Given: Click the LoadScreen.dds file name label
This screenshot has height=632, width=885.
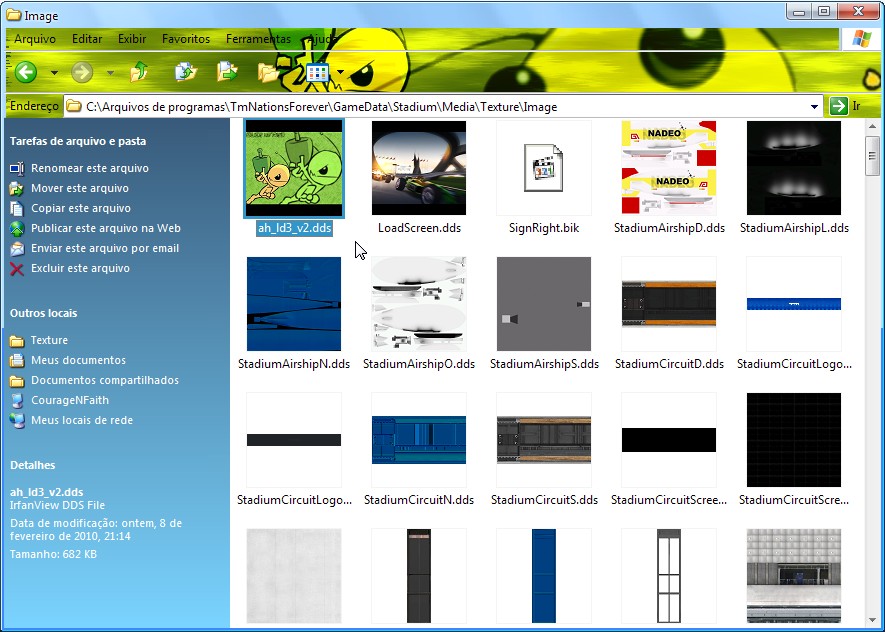Looking at the screenshot, I should (419, 228).
